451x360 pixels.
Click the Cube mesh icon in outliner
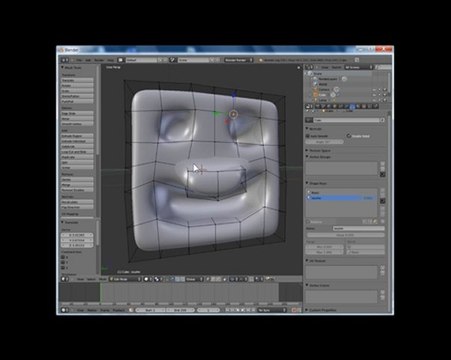tap(315, 95)
